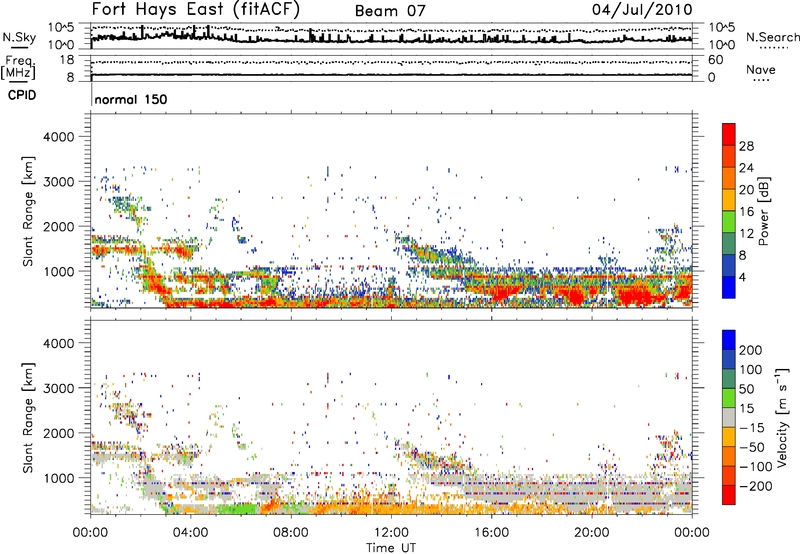Click the date '04/Jul/2010'

point(642,10)
